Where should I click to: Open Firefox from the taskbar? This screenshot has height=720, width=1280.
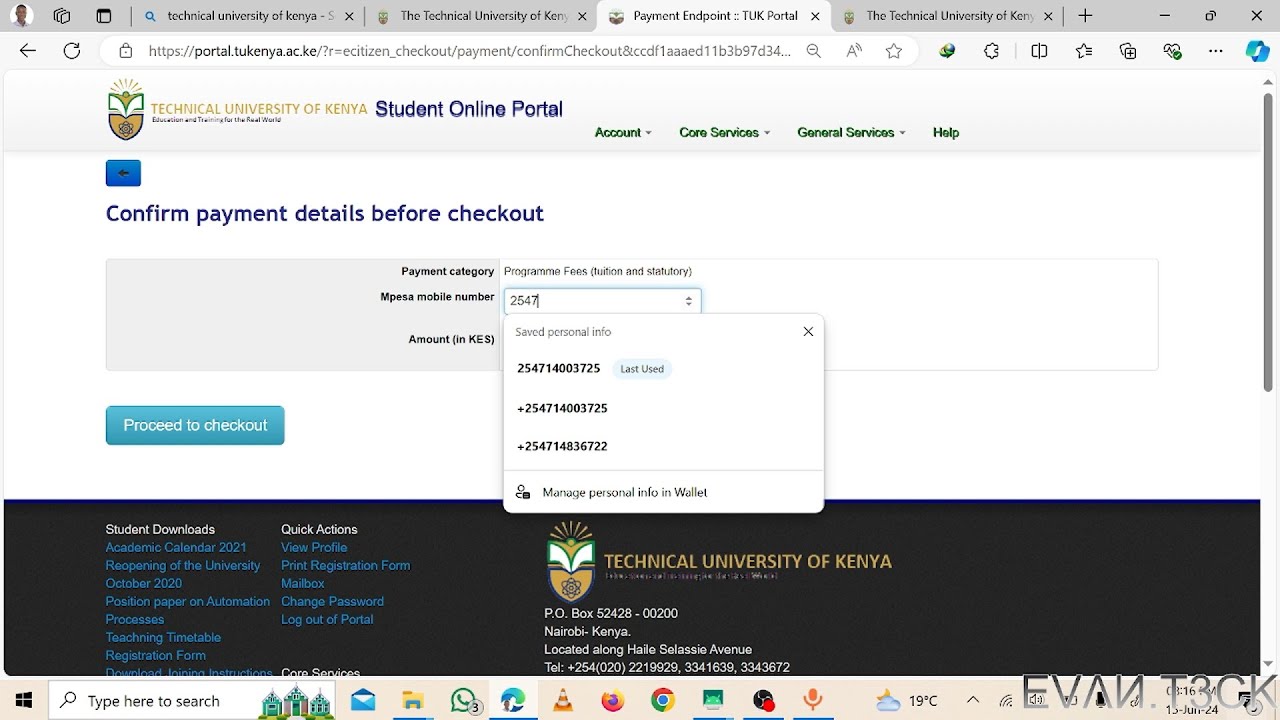612,701
